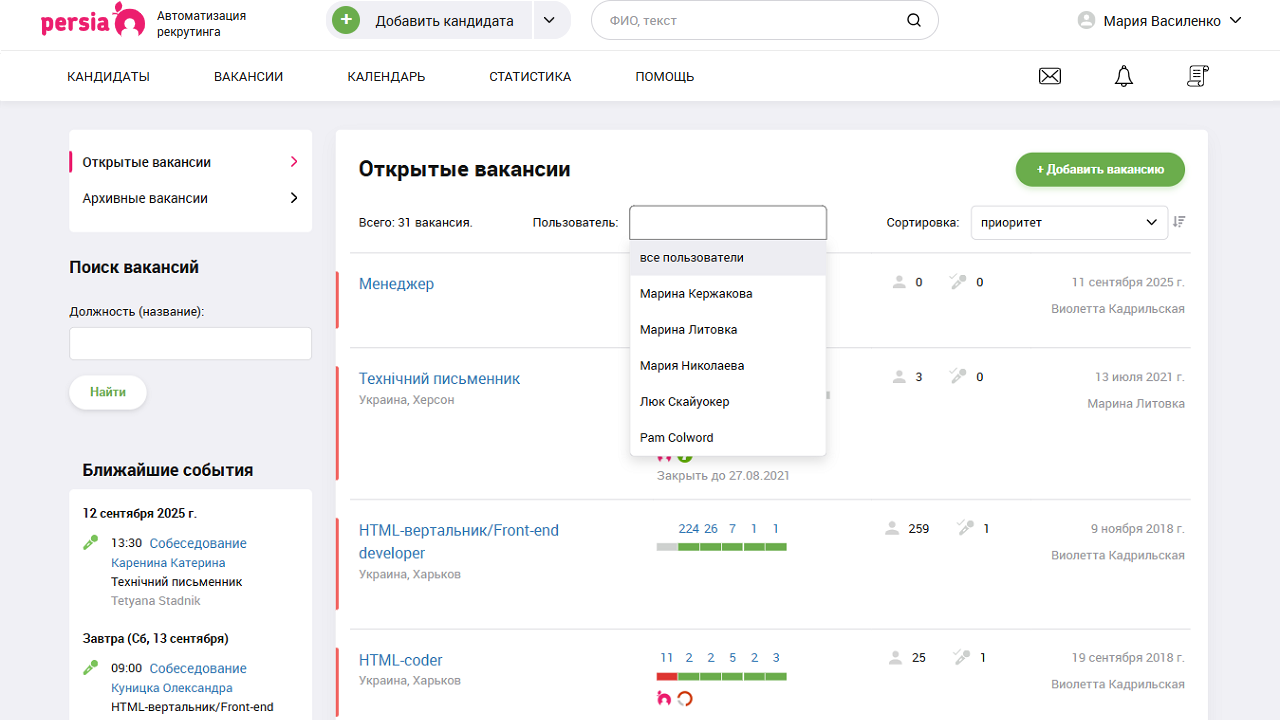1280x720 pixels.
Task: Open the priority sorting dropdown
Action: click(1068, 222)
